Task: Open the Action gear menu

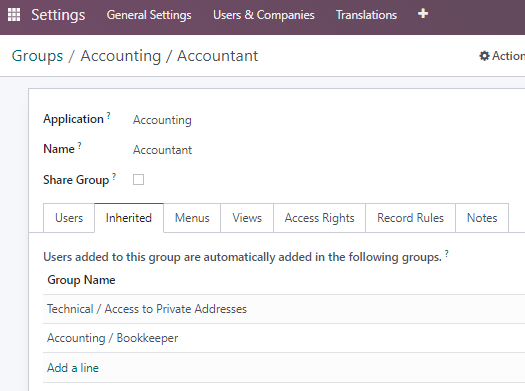Action: coord(502,56)
